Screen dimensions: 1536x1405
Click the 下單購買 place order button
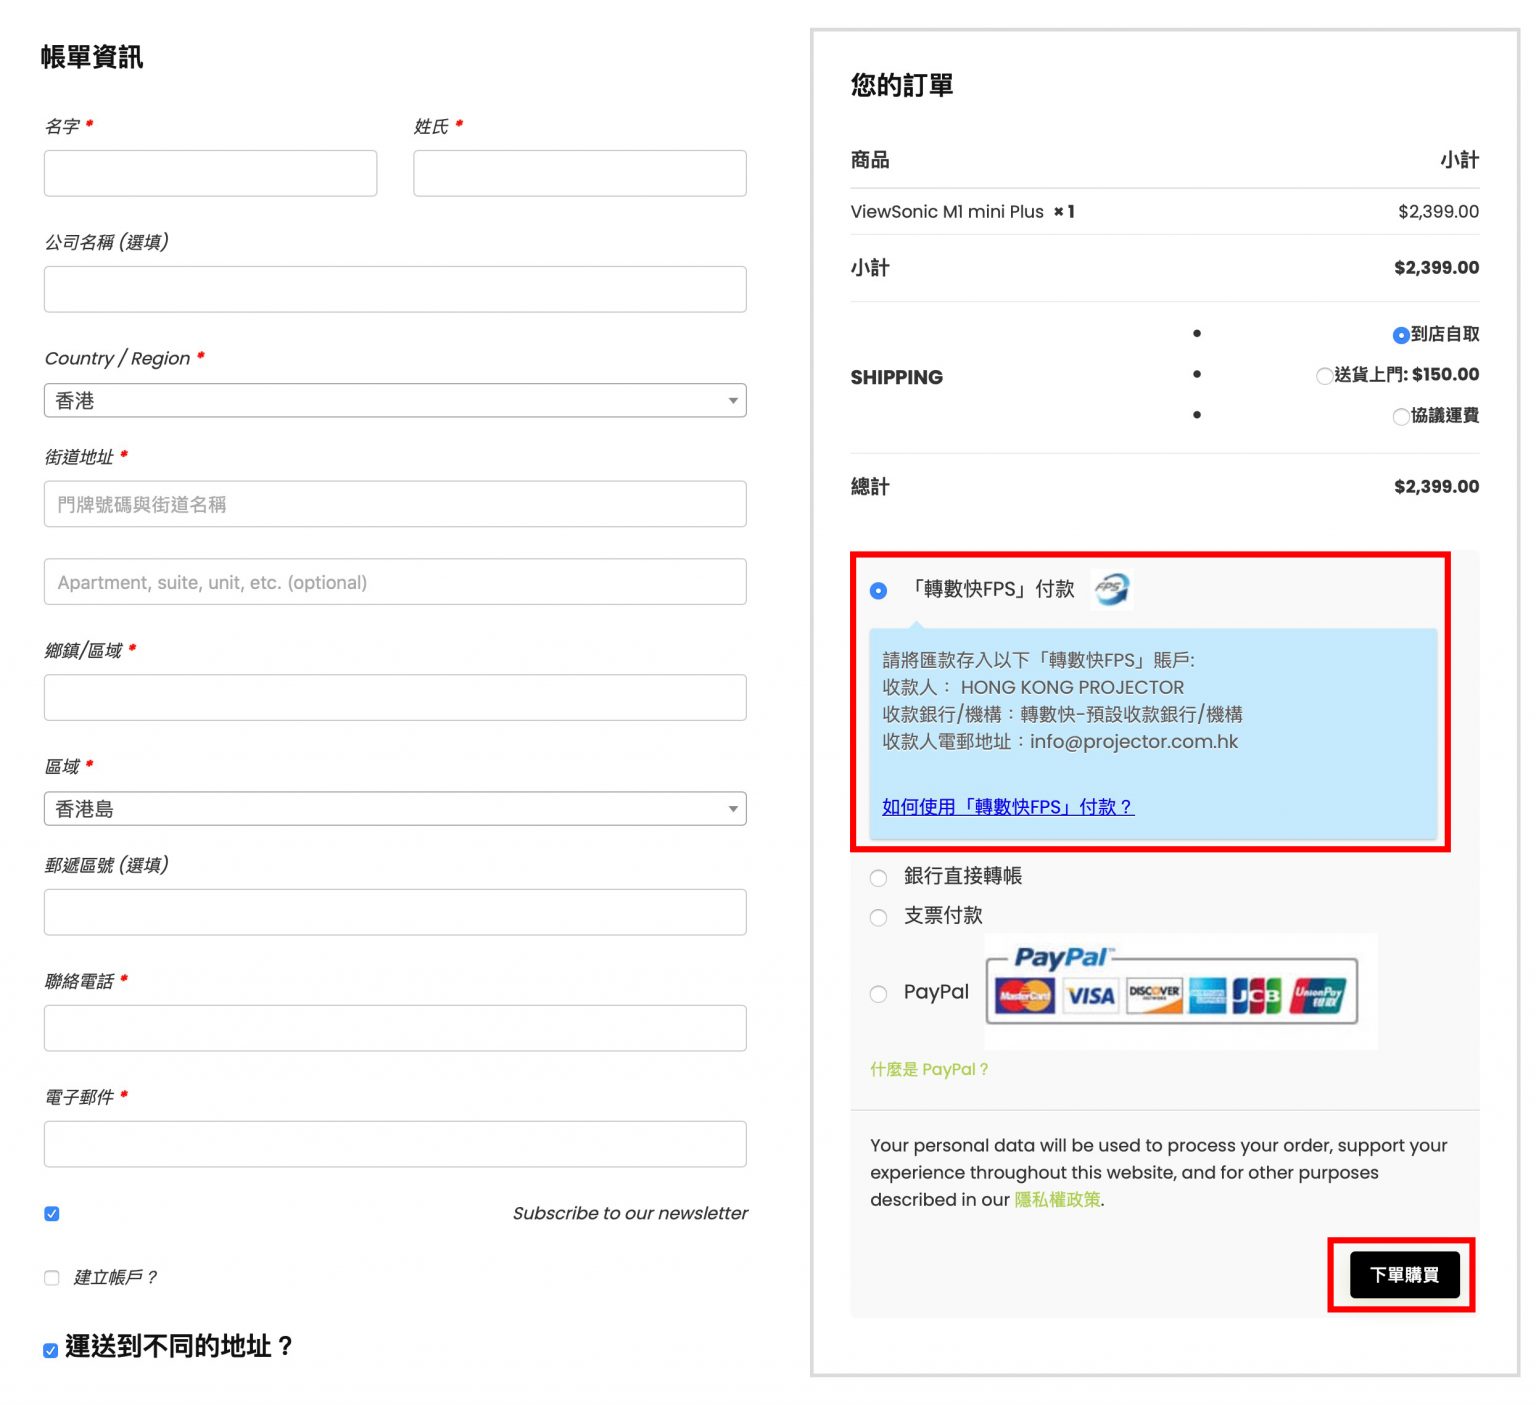tap(1404, 1275)
